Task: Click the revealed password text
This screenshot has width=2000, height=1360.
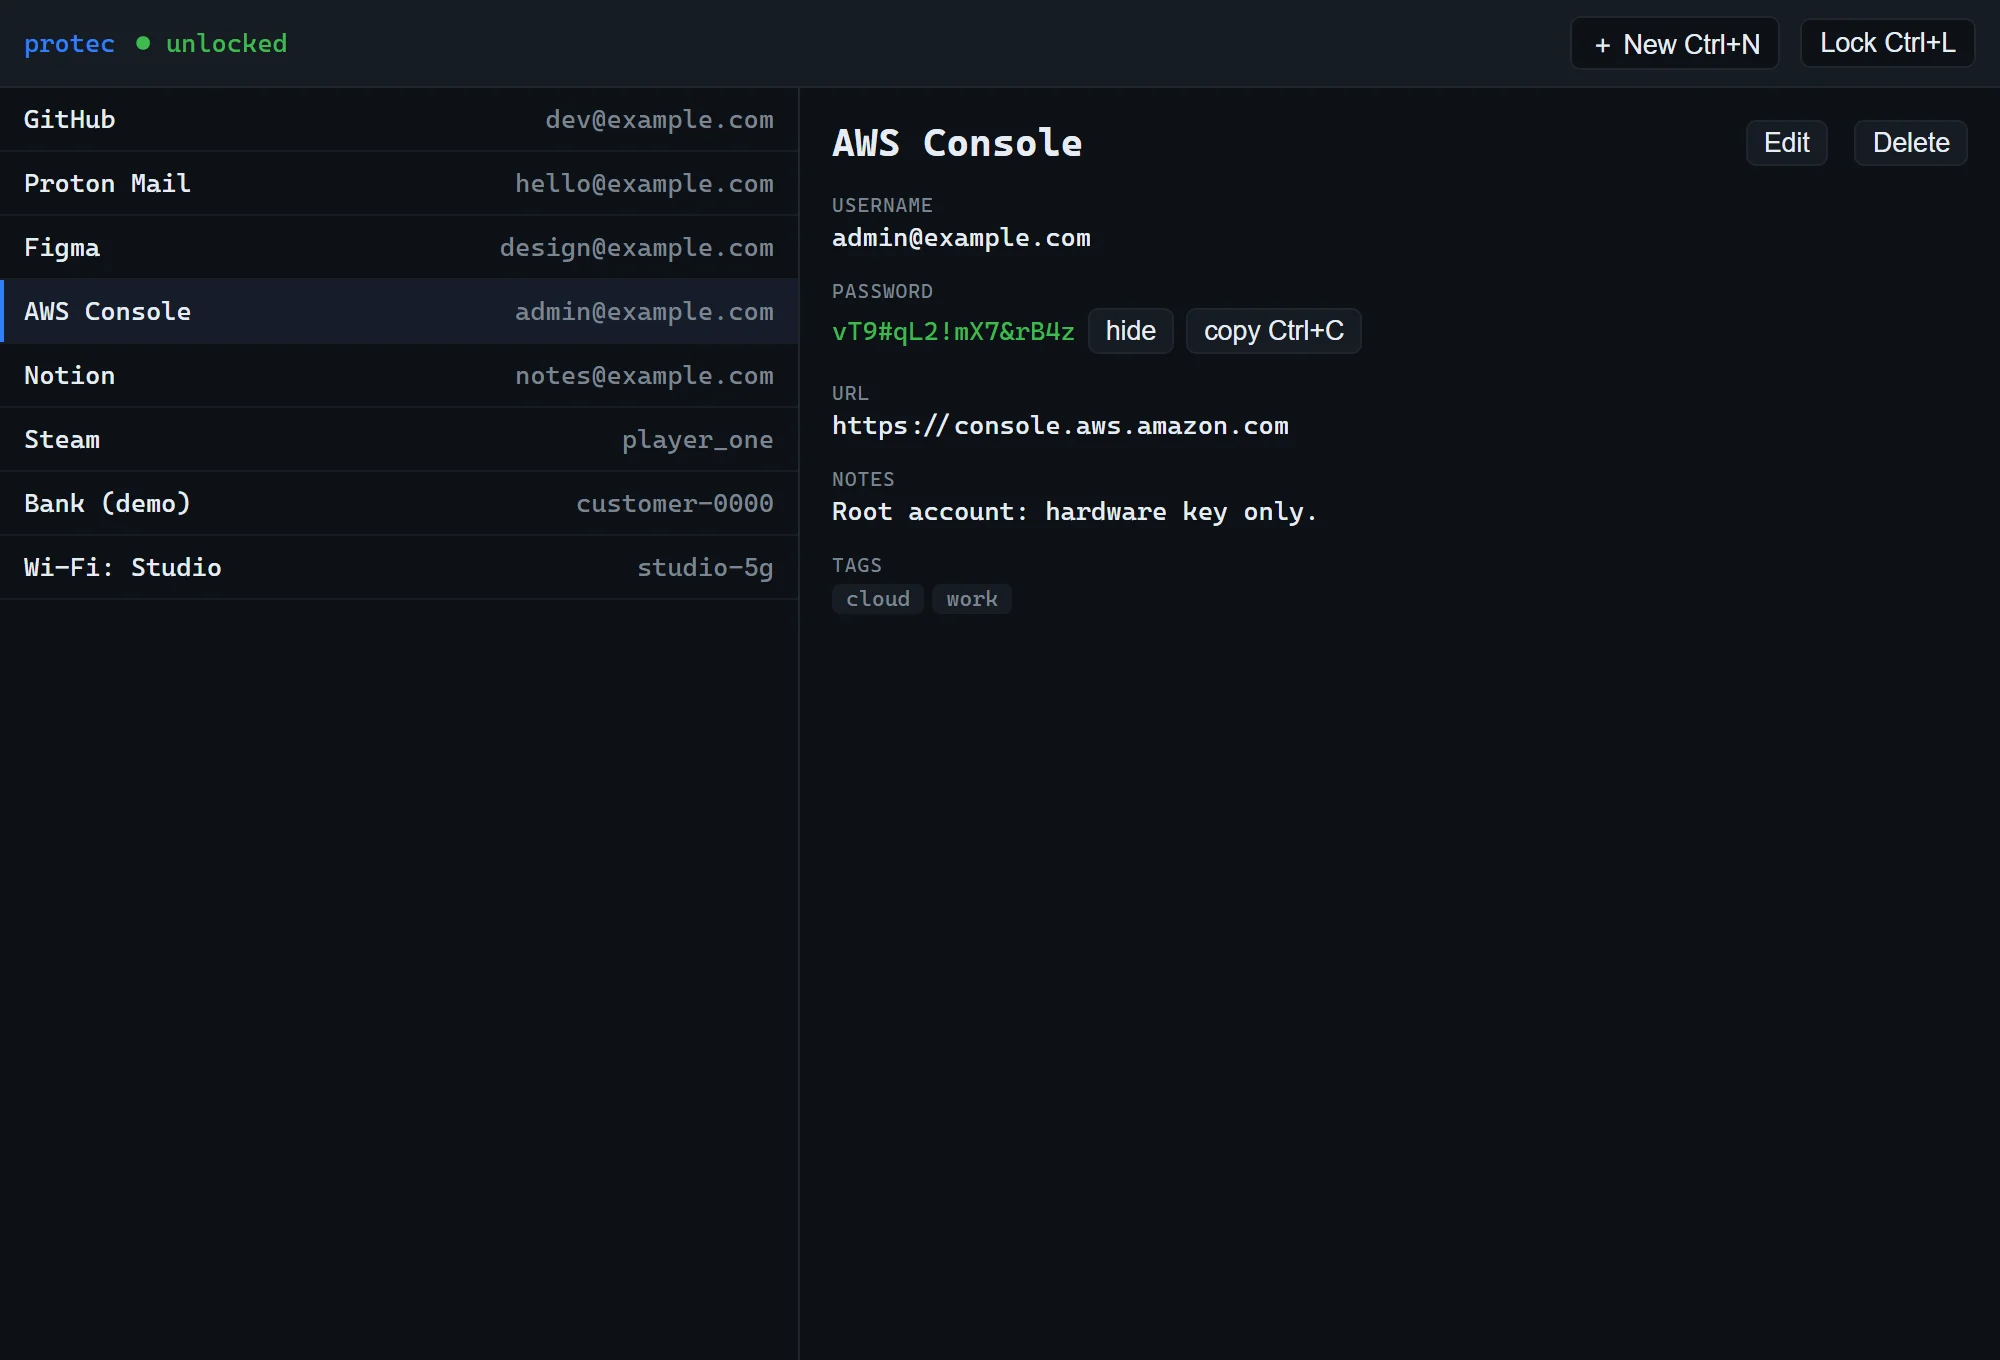Action: pos(953,332)
